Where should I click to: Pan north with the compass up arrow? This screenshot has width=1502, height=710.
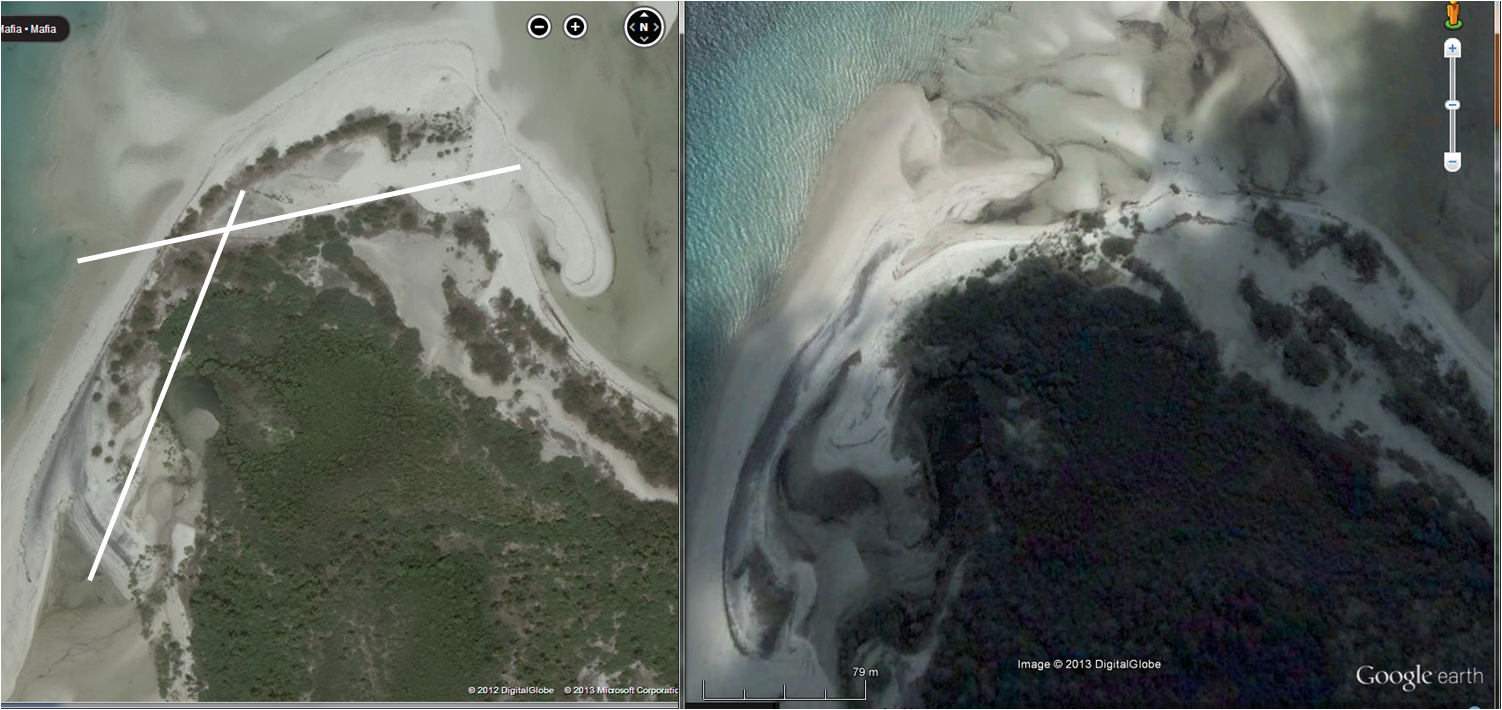coord(644,14)
